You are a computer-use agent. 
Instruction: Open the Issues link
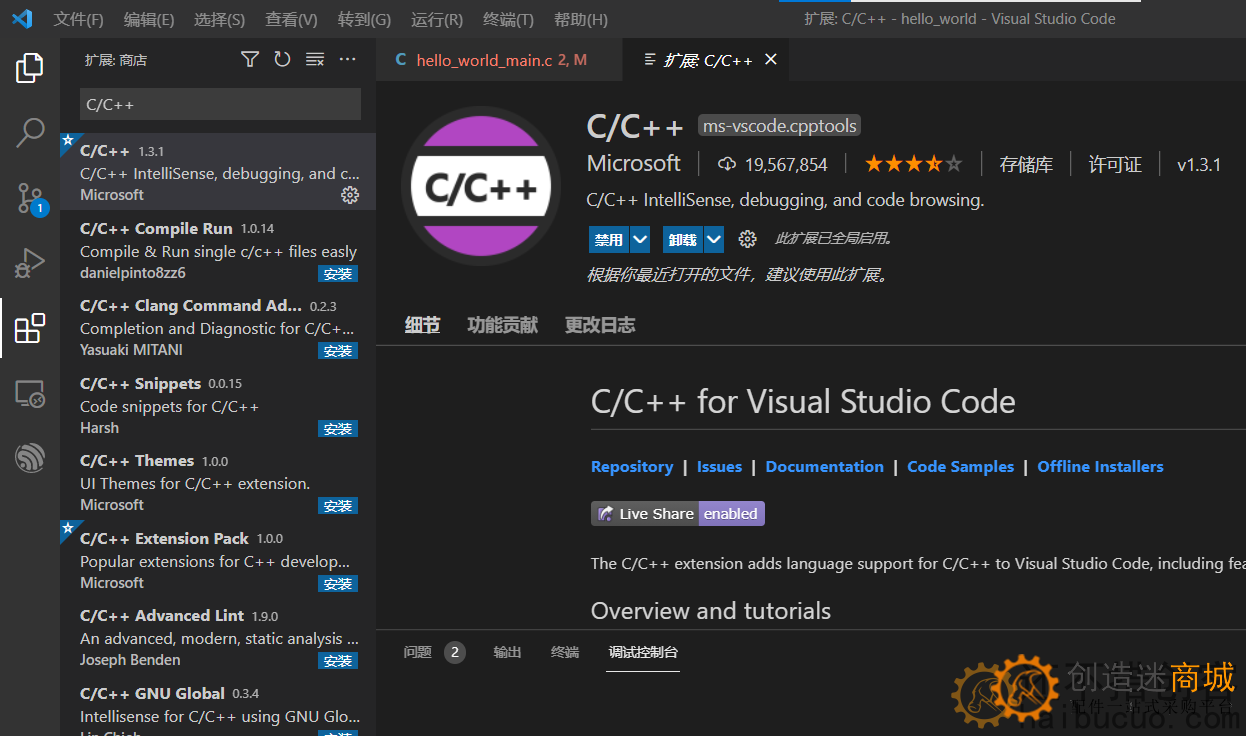pos(719,466)
